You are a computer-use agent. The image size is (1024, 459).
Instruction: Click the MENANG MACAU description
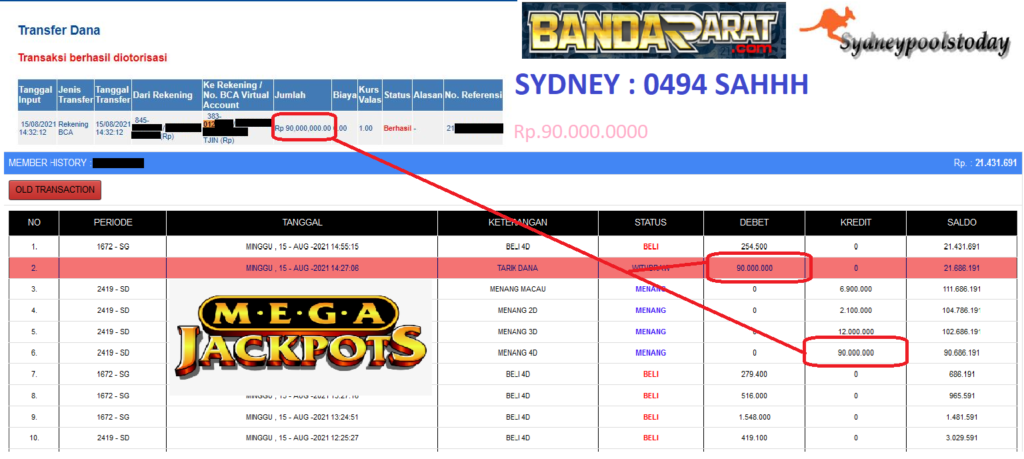(x=518, y=289)
